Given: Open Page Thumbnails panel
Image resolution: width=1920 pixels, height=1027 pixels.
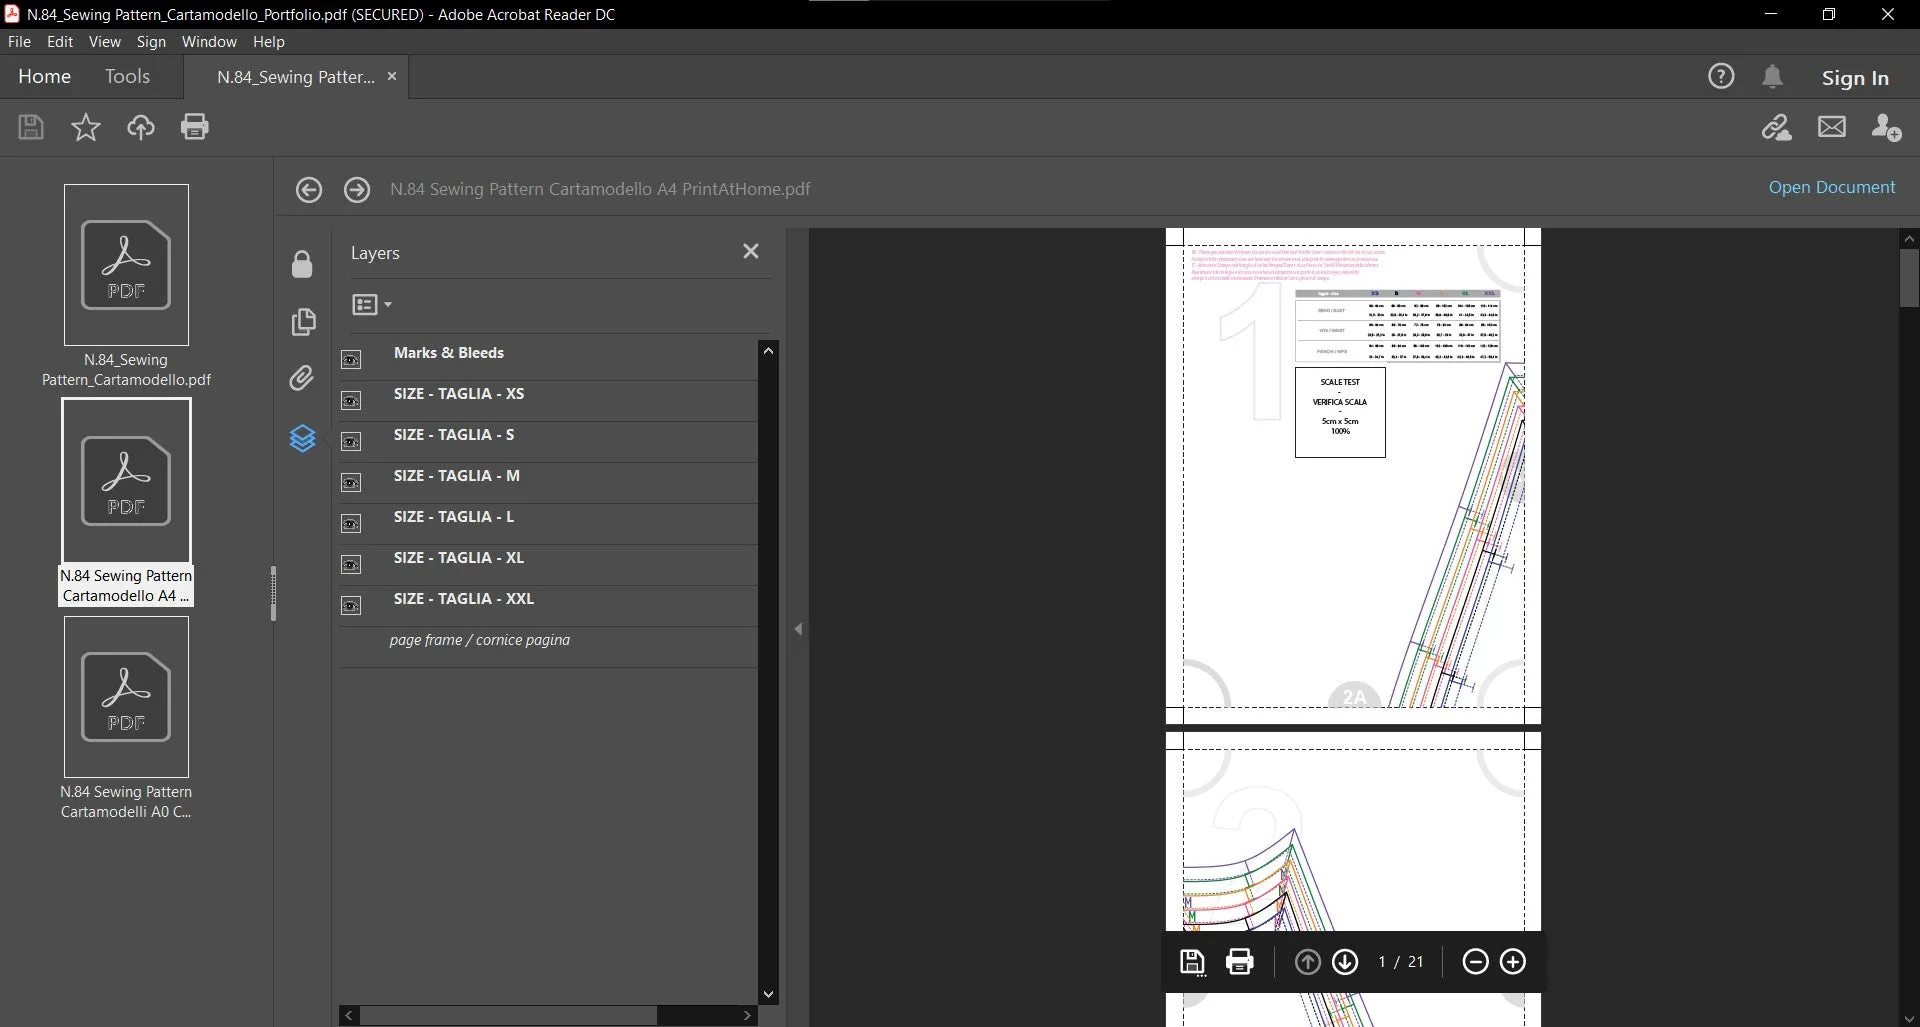Looking at the screenshot, I should click(x=303, y=321).
